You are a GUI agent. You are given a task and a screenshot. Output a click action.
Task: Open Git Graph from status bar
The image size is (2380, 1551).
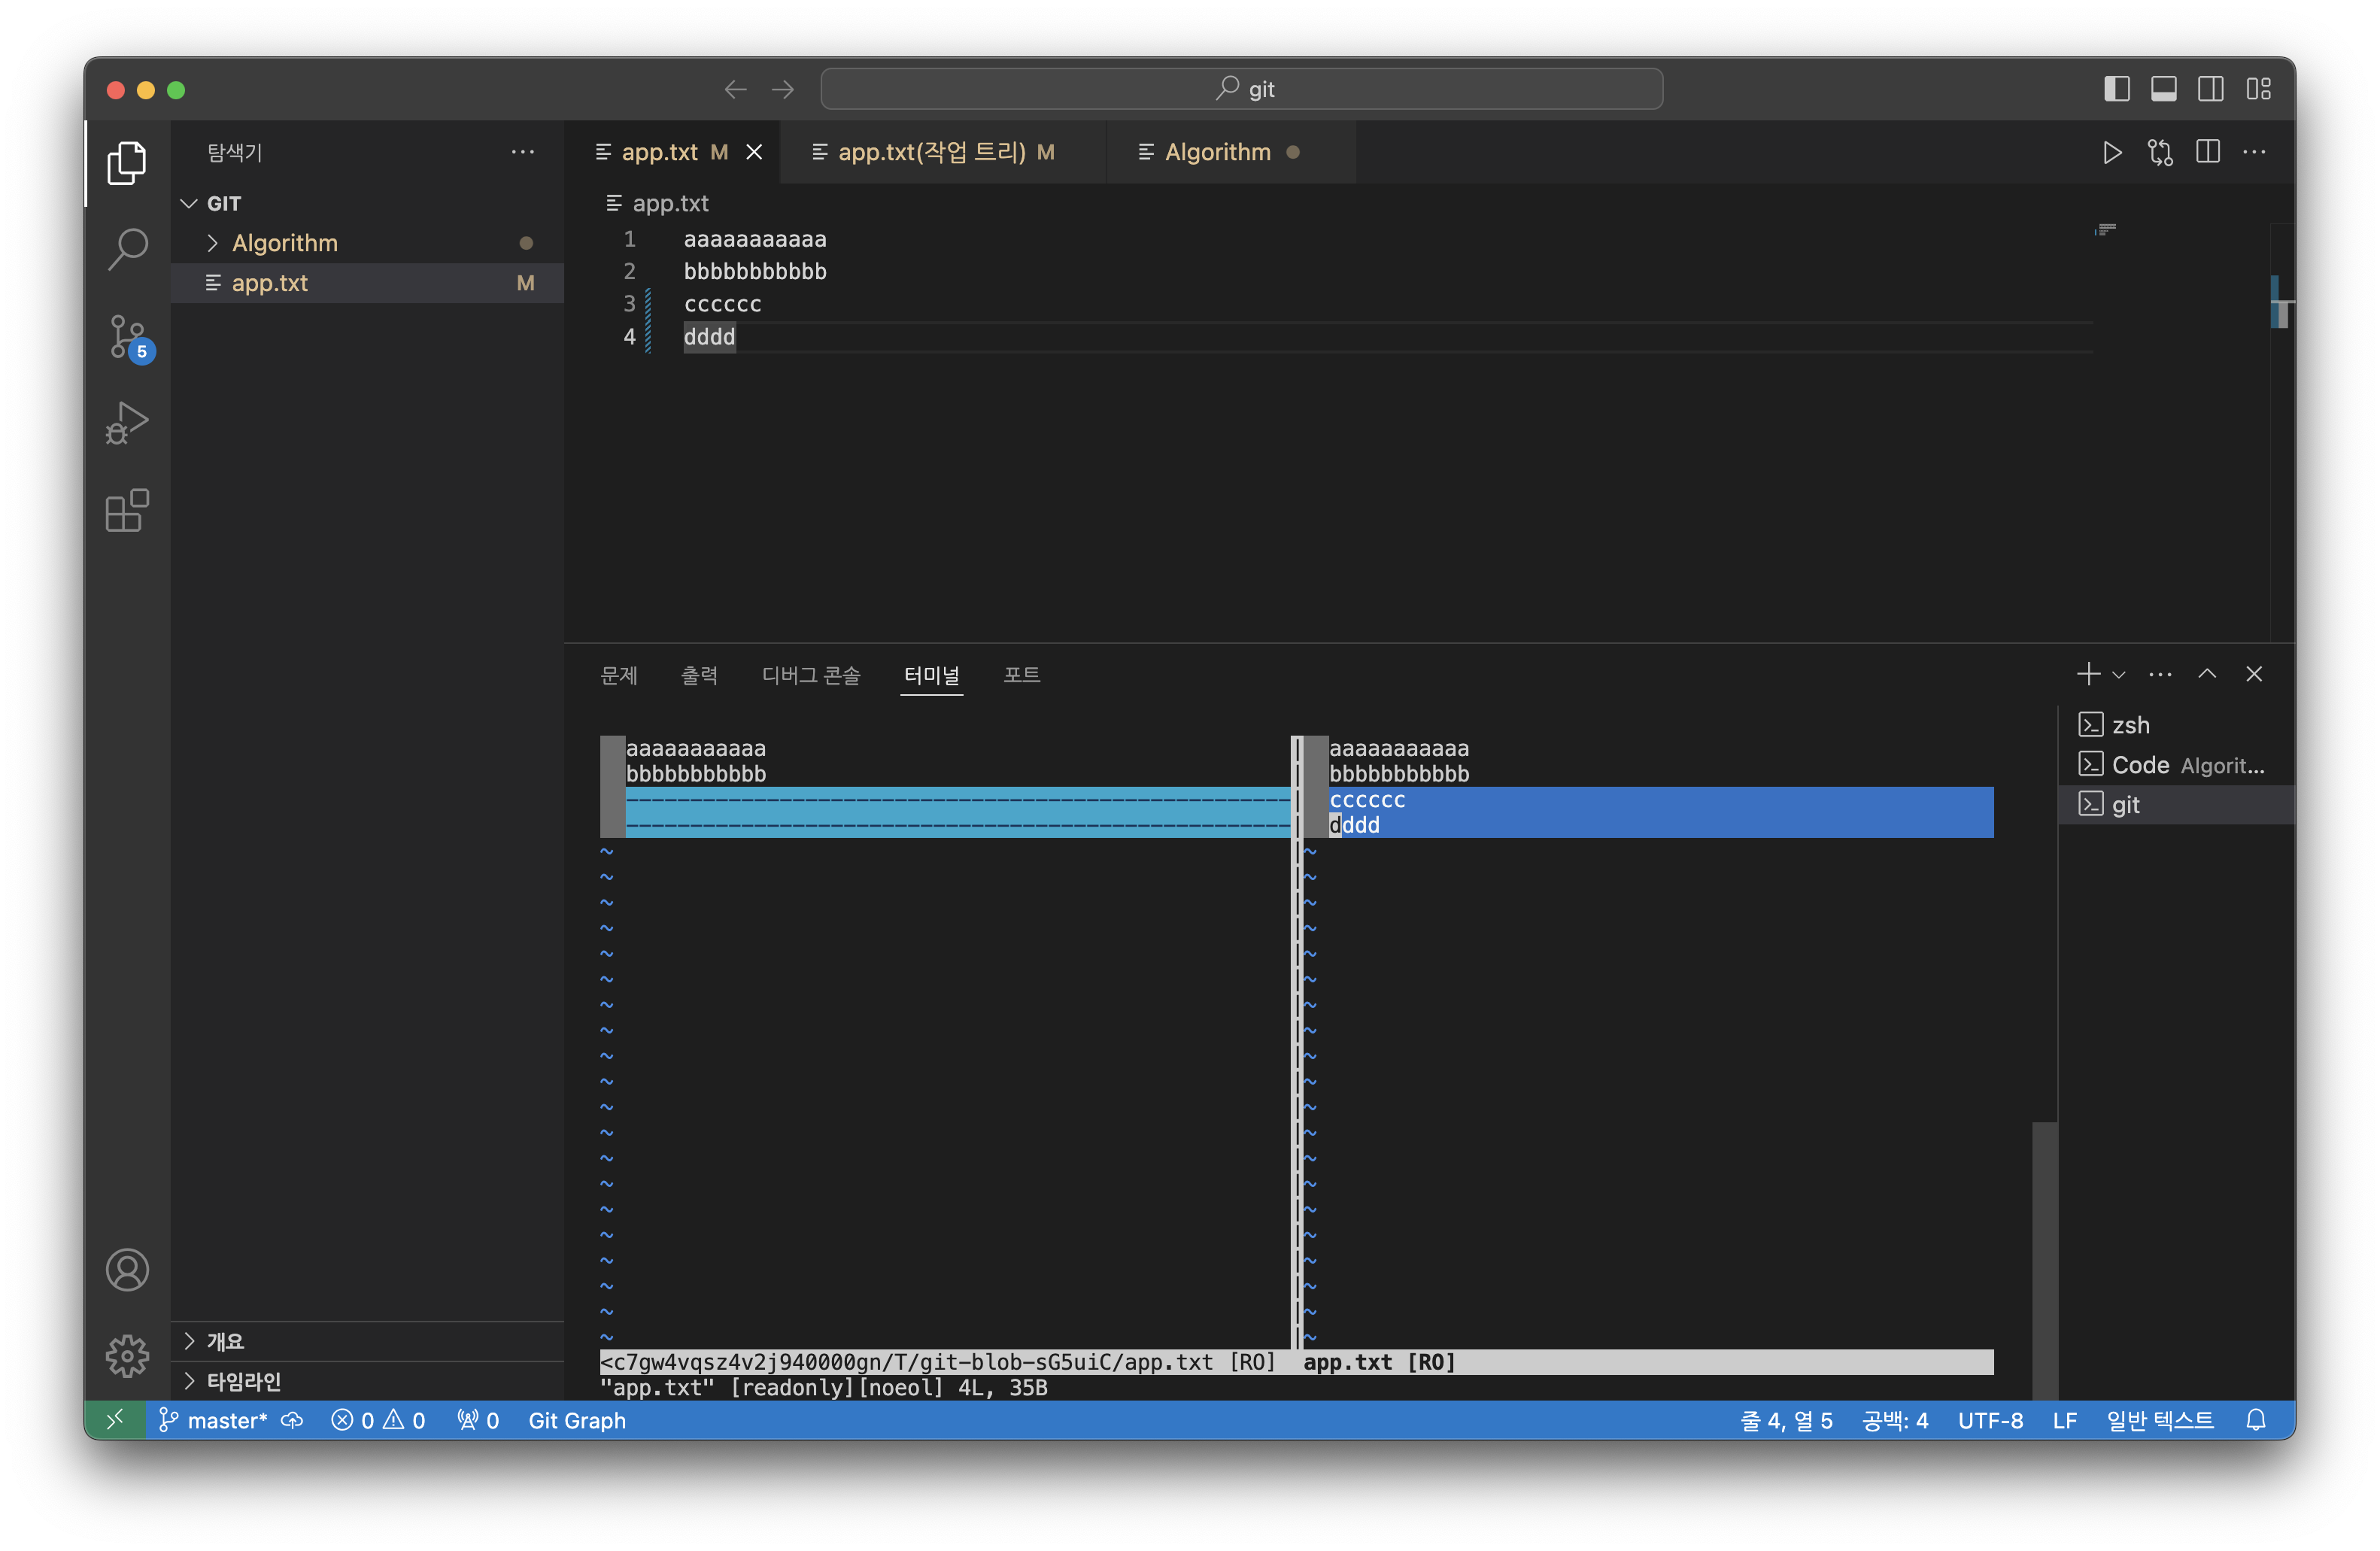pyautogui.click(x=576, y=1420)
